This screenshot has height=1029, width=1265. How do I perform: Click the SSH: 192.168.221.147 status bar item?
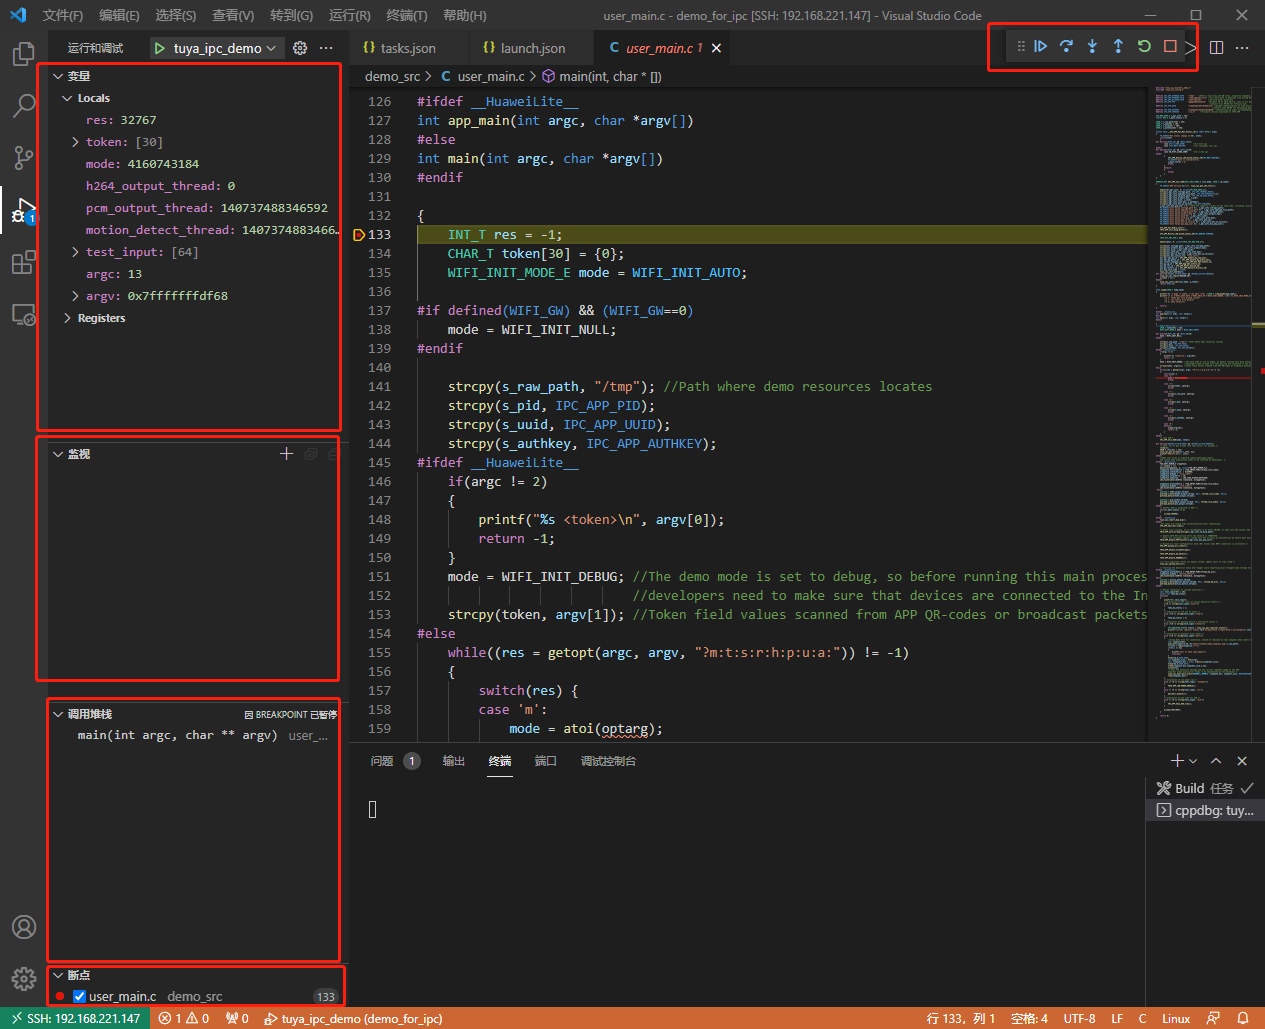(x=76, y=1018)
